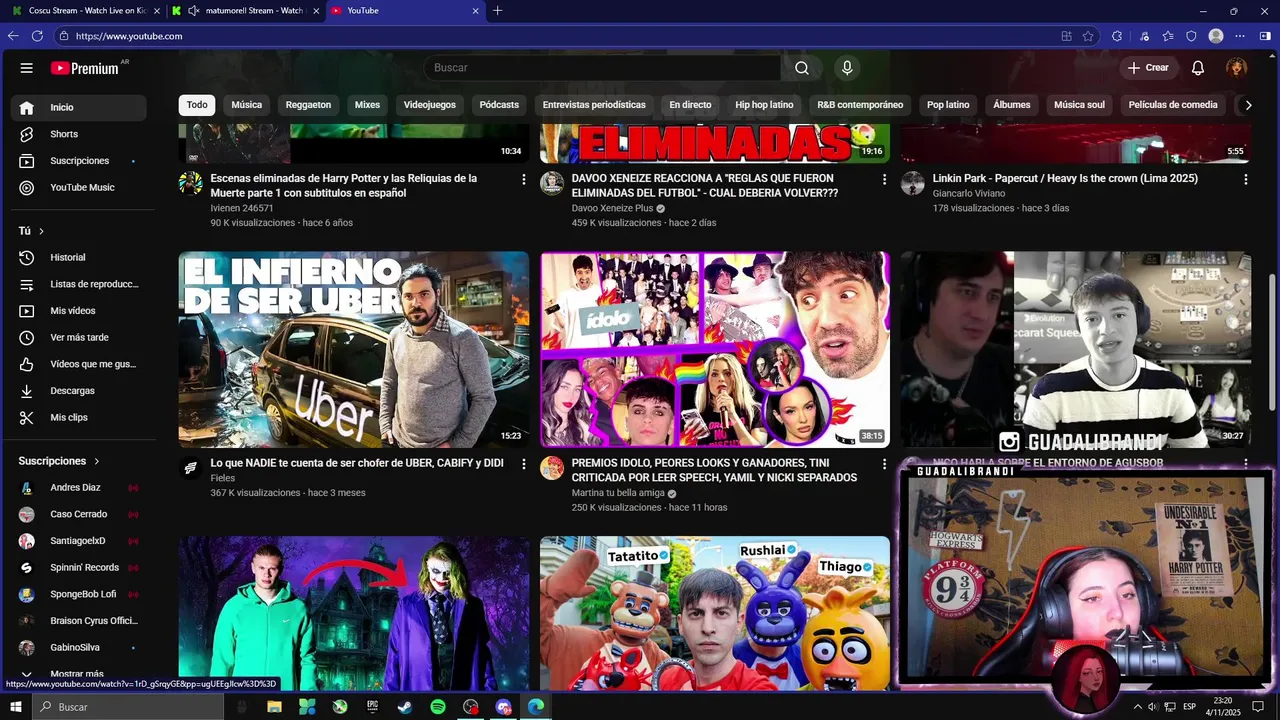Screen dimensions: 1280x720
Task: Select the Videojuegos category chip
Action: [430, 105]
